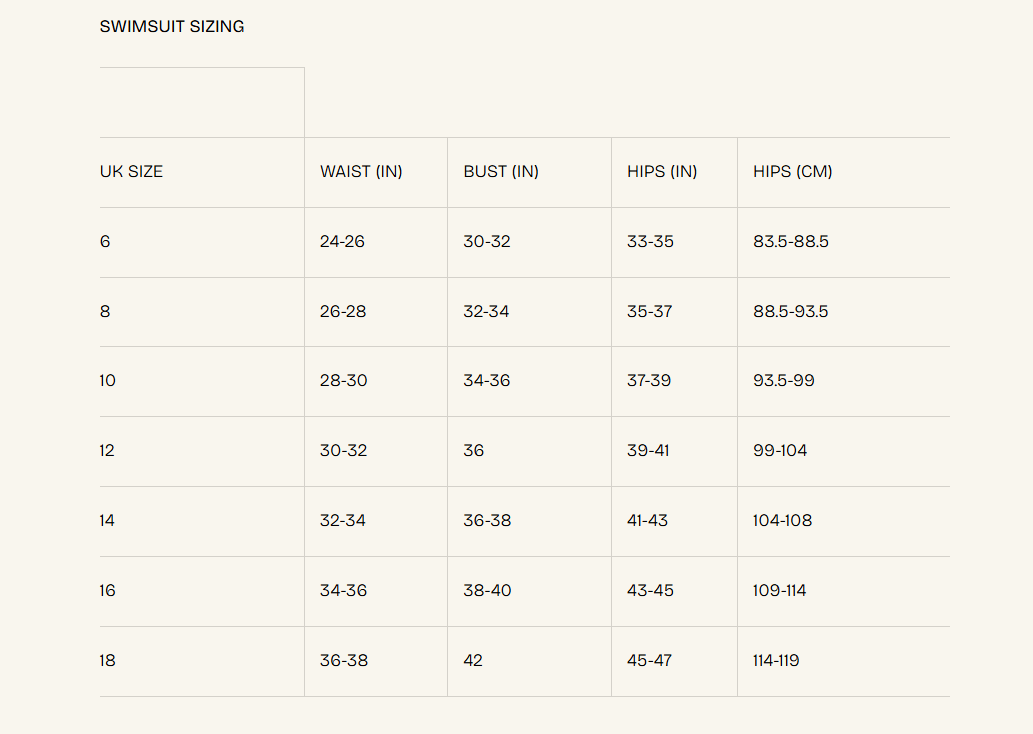
Task: Select the UK size 16 cell
Action: coord(107,590)
